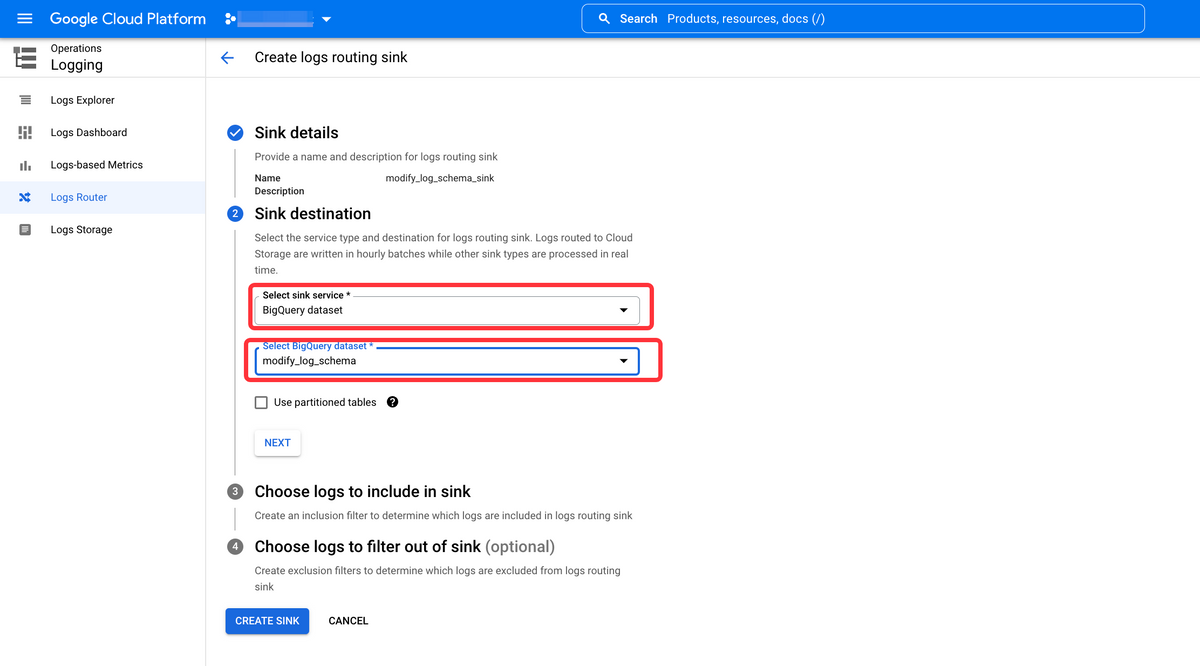Click the search magnifier icon
This screenshot has height=666, width=1200.
point(604,19)
